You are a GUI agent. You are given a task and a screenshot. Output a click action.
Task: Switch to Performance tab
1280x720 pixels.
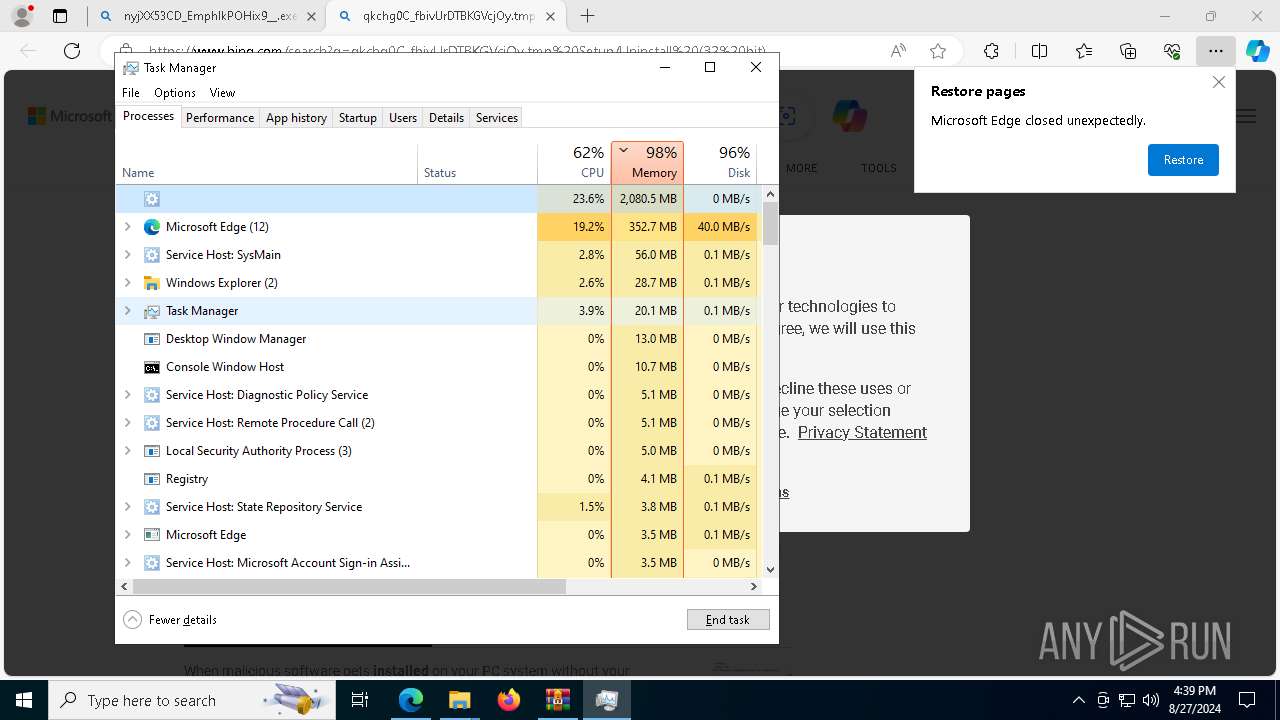pyautogui.click(x=220, y=117)
